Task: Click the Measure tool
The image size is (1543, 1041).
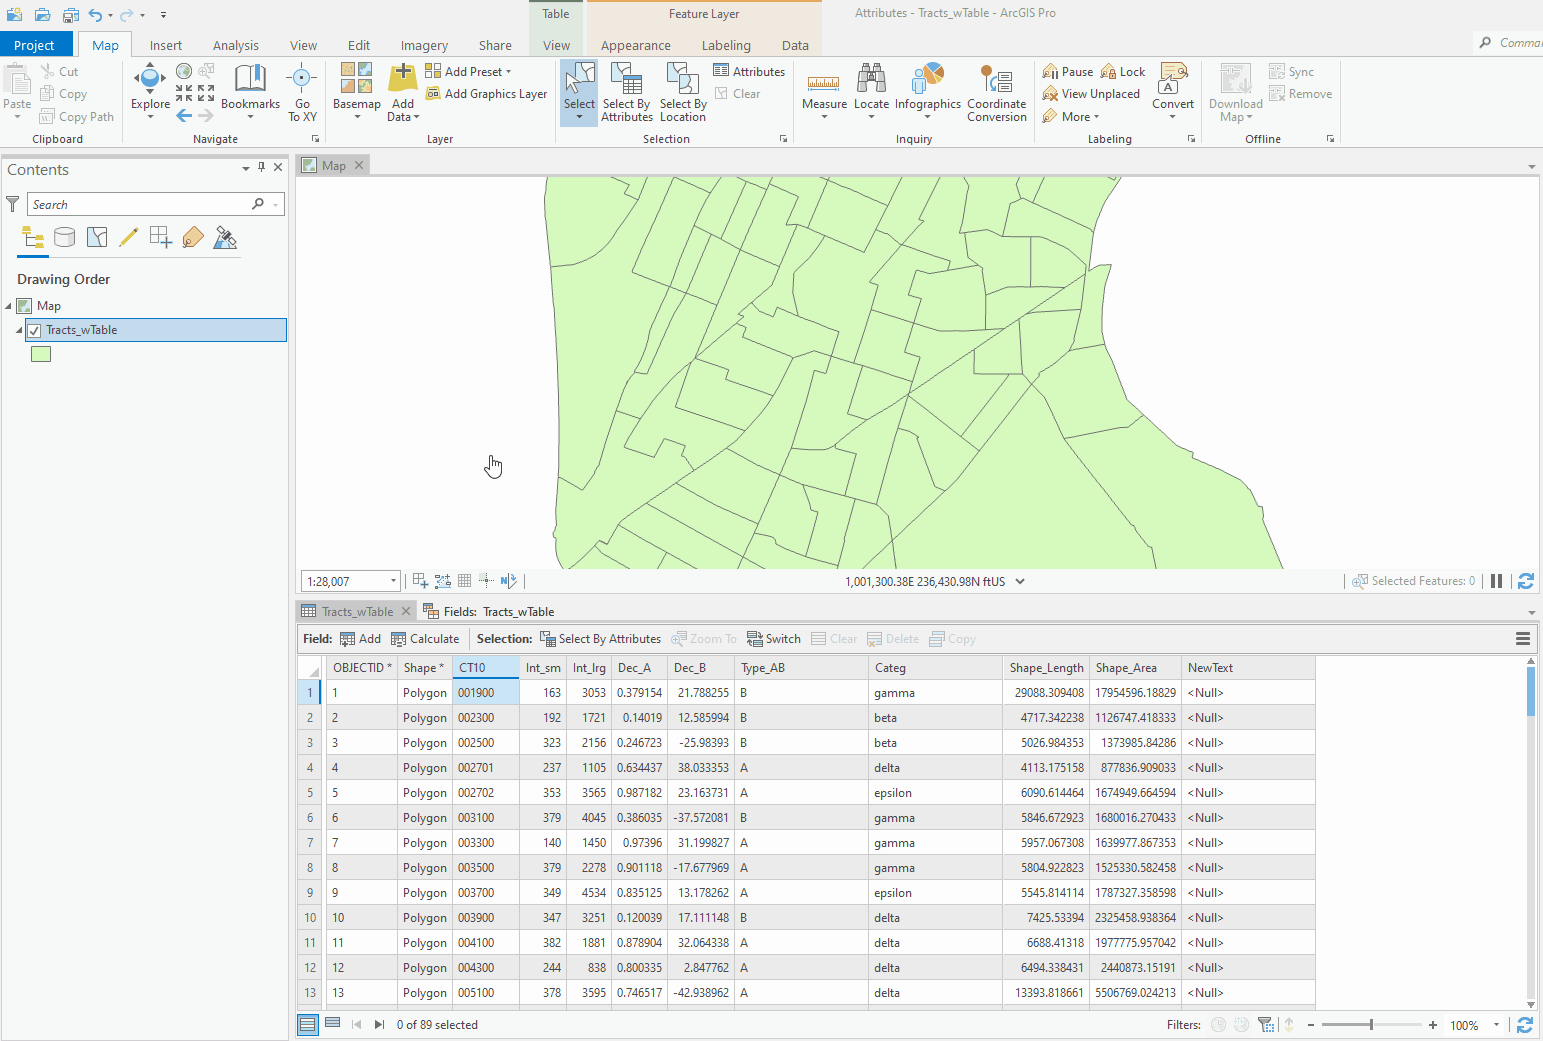Action: pyautogui.click(x=824, y=90)
